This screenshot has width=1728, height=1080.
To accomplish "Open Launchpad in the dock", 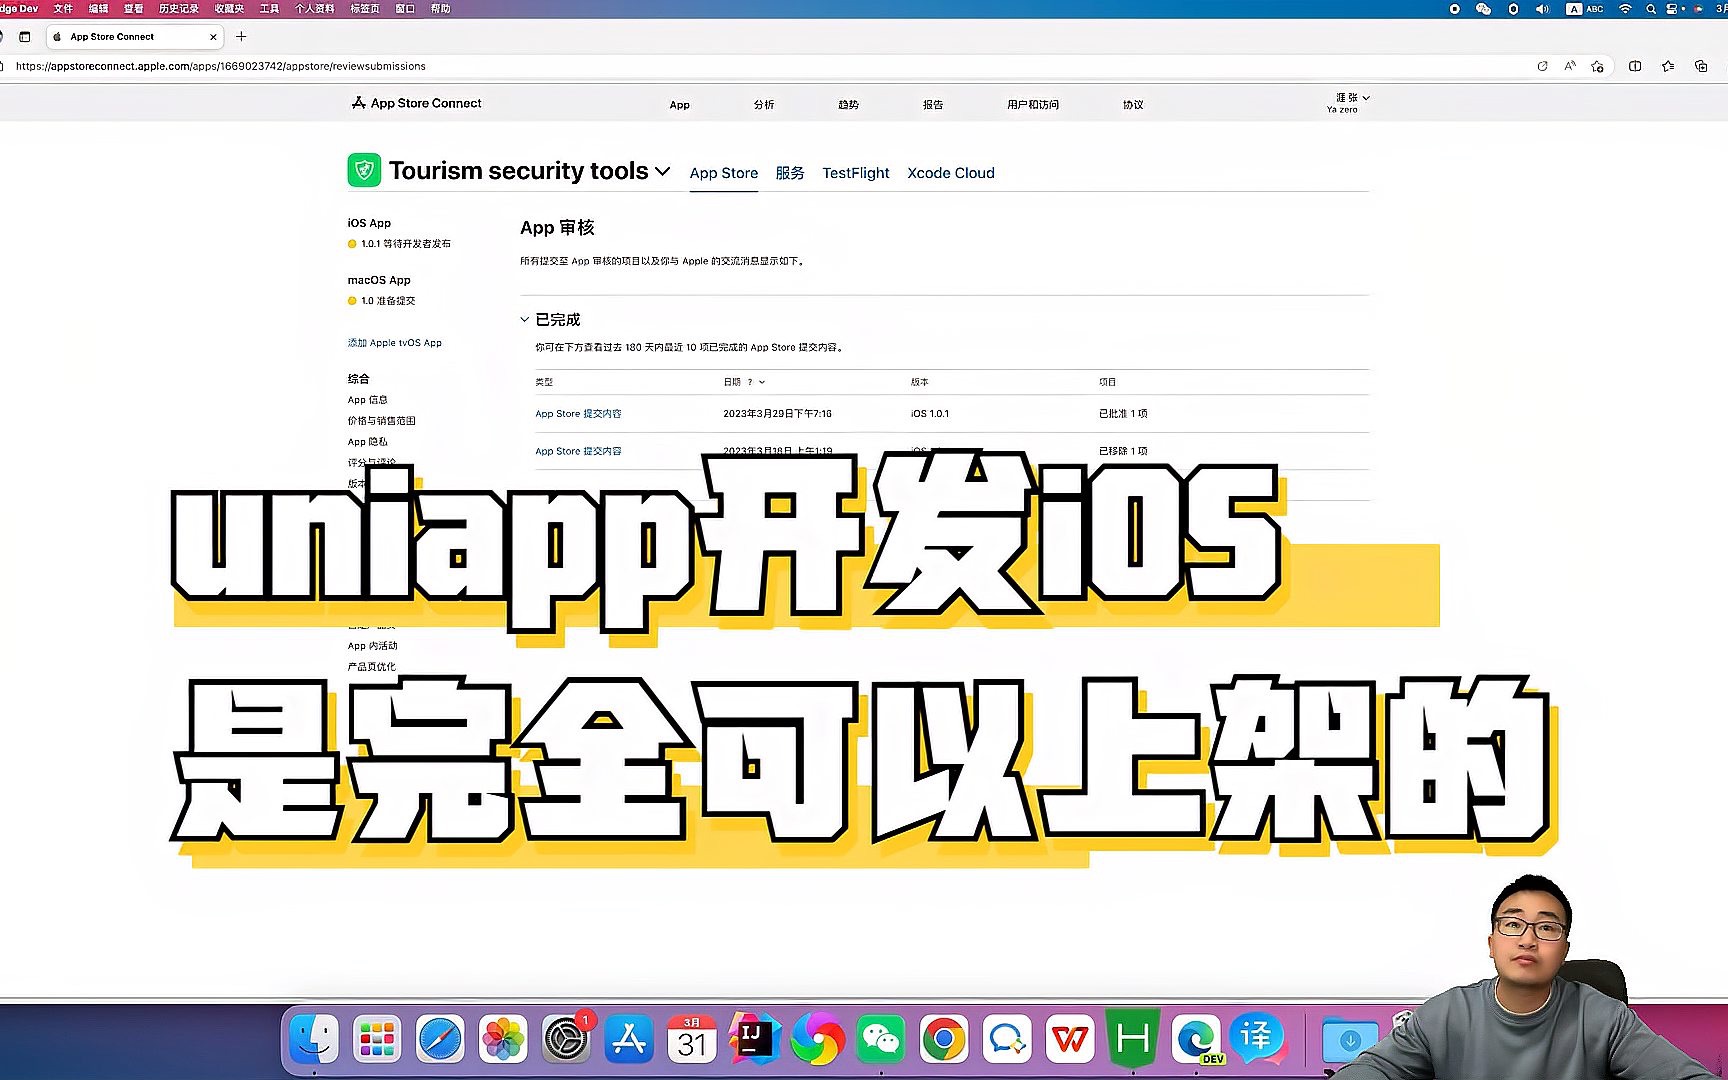I will tap(377, 1040).
